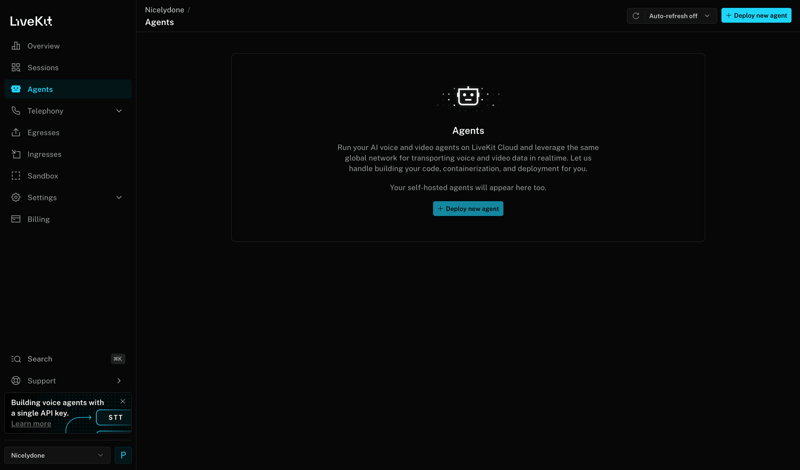The width and height of the screenshot is (800, 470).
Task: Click the Support lifebuoy icon
Action: pyautogui.click(x=16, y=381)
